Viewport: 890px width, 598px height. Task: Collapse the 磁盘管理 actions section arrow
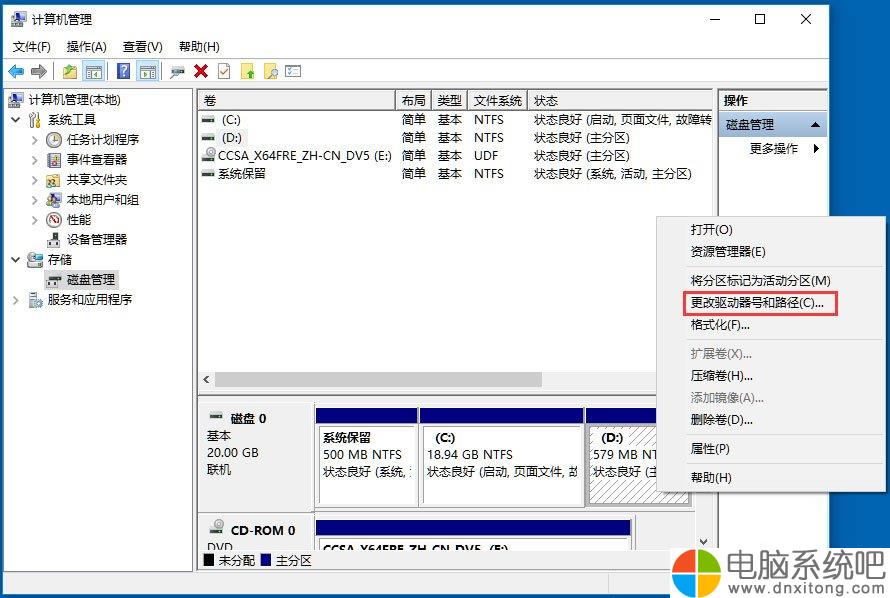[x=816, y=125]
